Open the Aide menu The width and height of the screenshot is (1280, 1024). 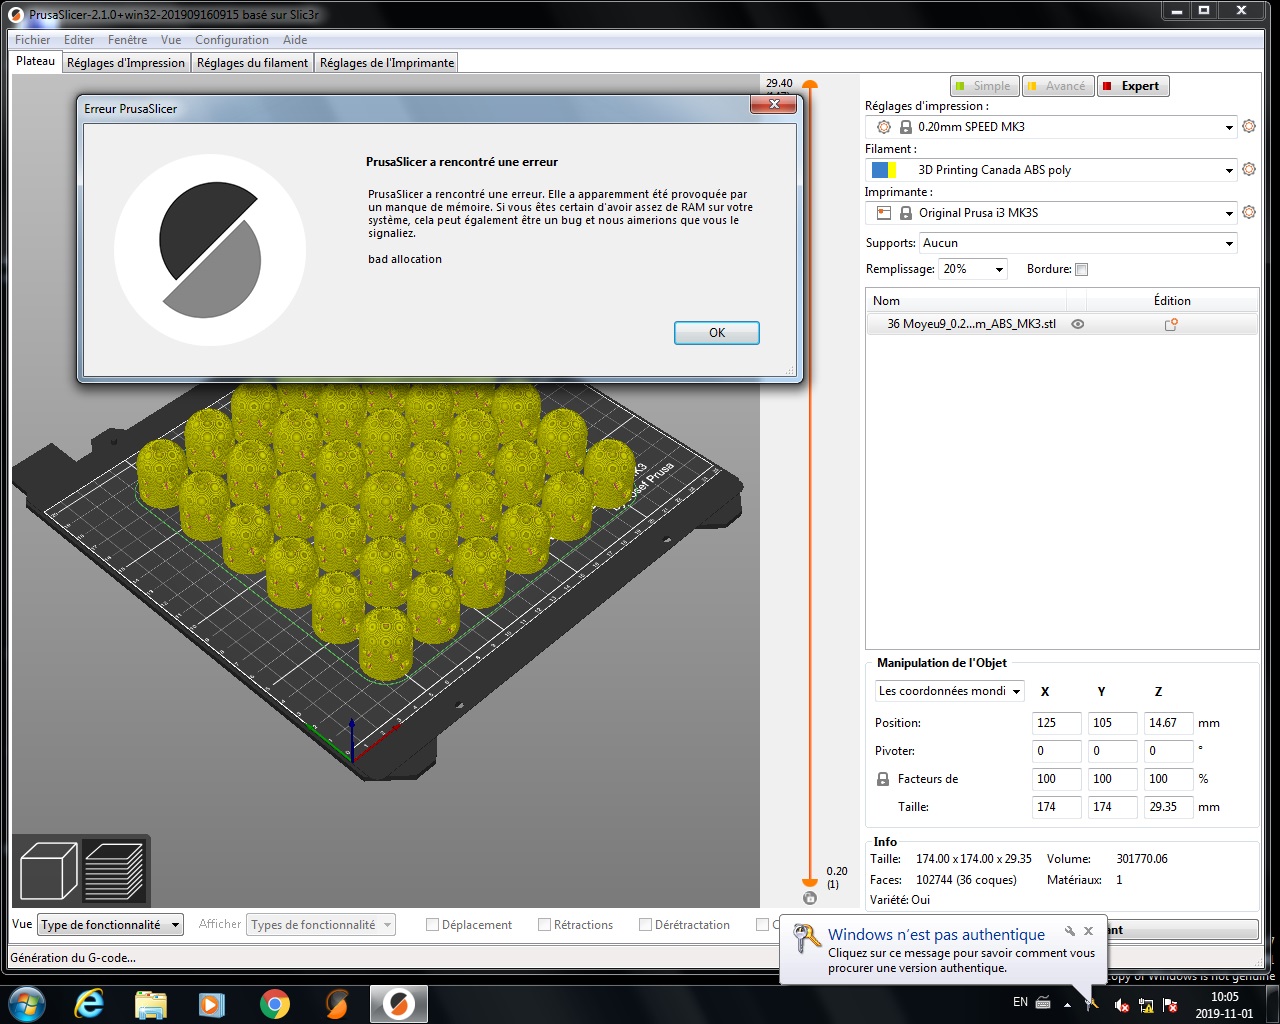coord(295,40)
